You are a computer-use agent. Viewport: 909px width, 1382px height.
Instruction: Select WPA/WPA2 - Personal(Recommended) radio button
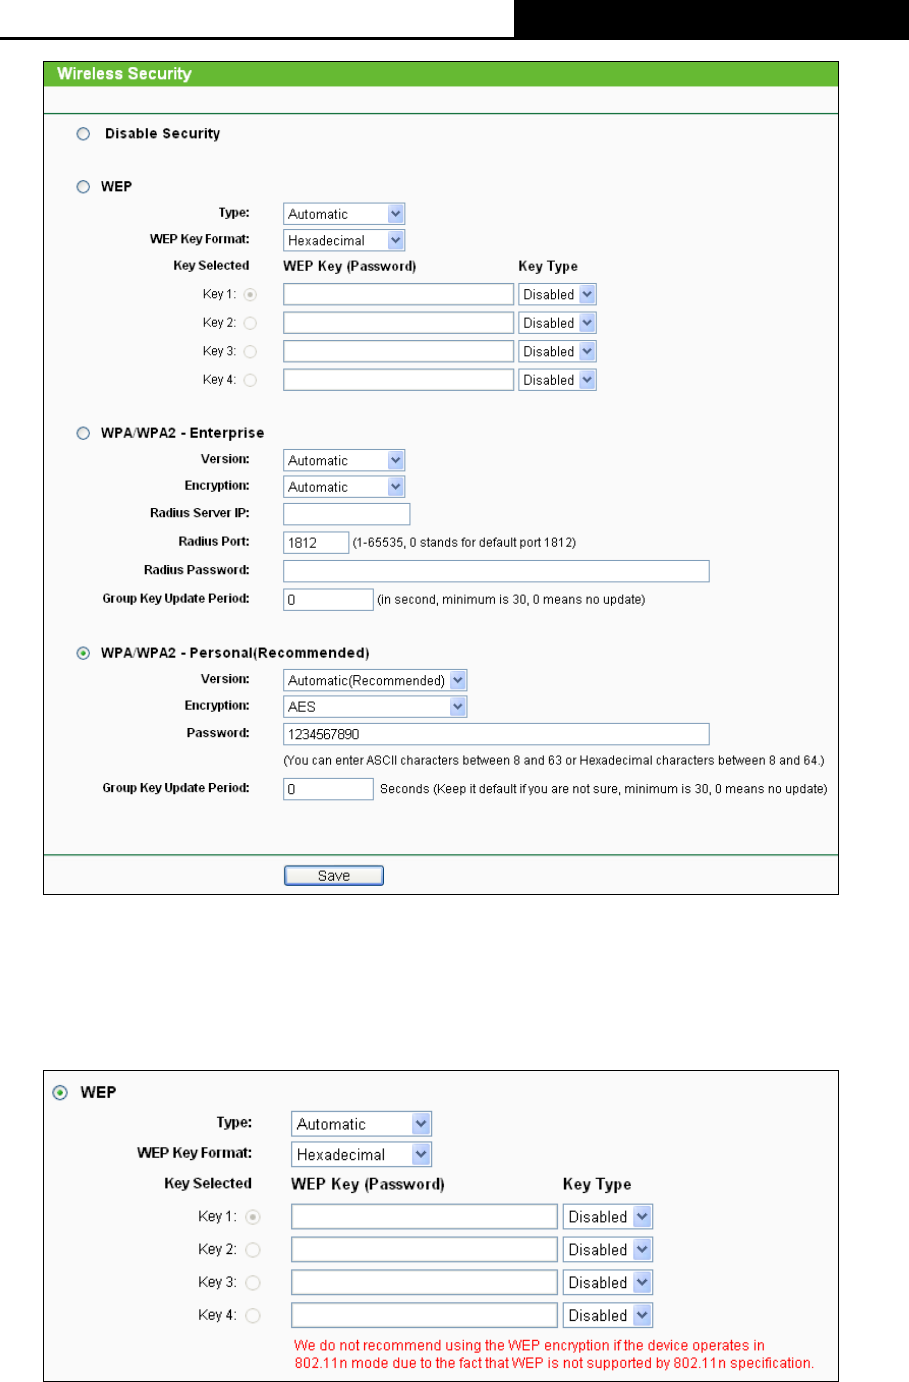84,653
